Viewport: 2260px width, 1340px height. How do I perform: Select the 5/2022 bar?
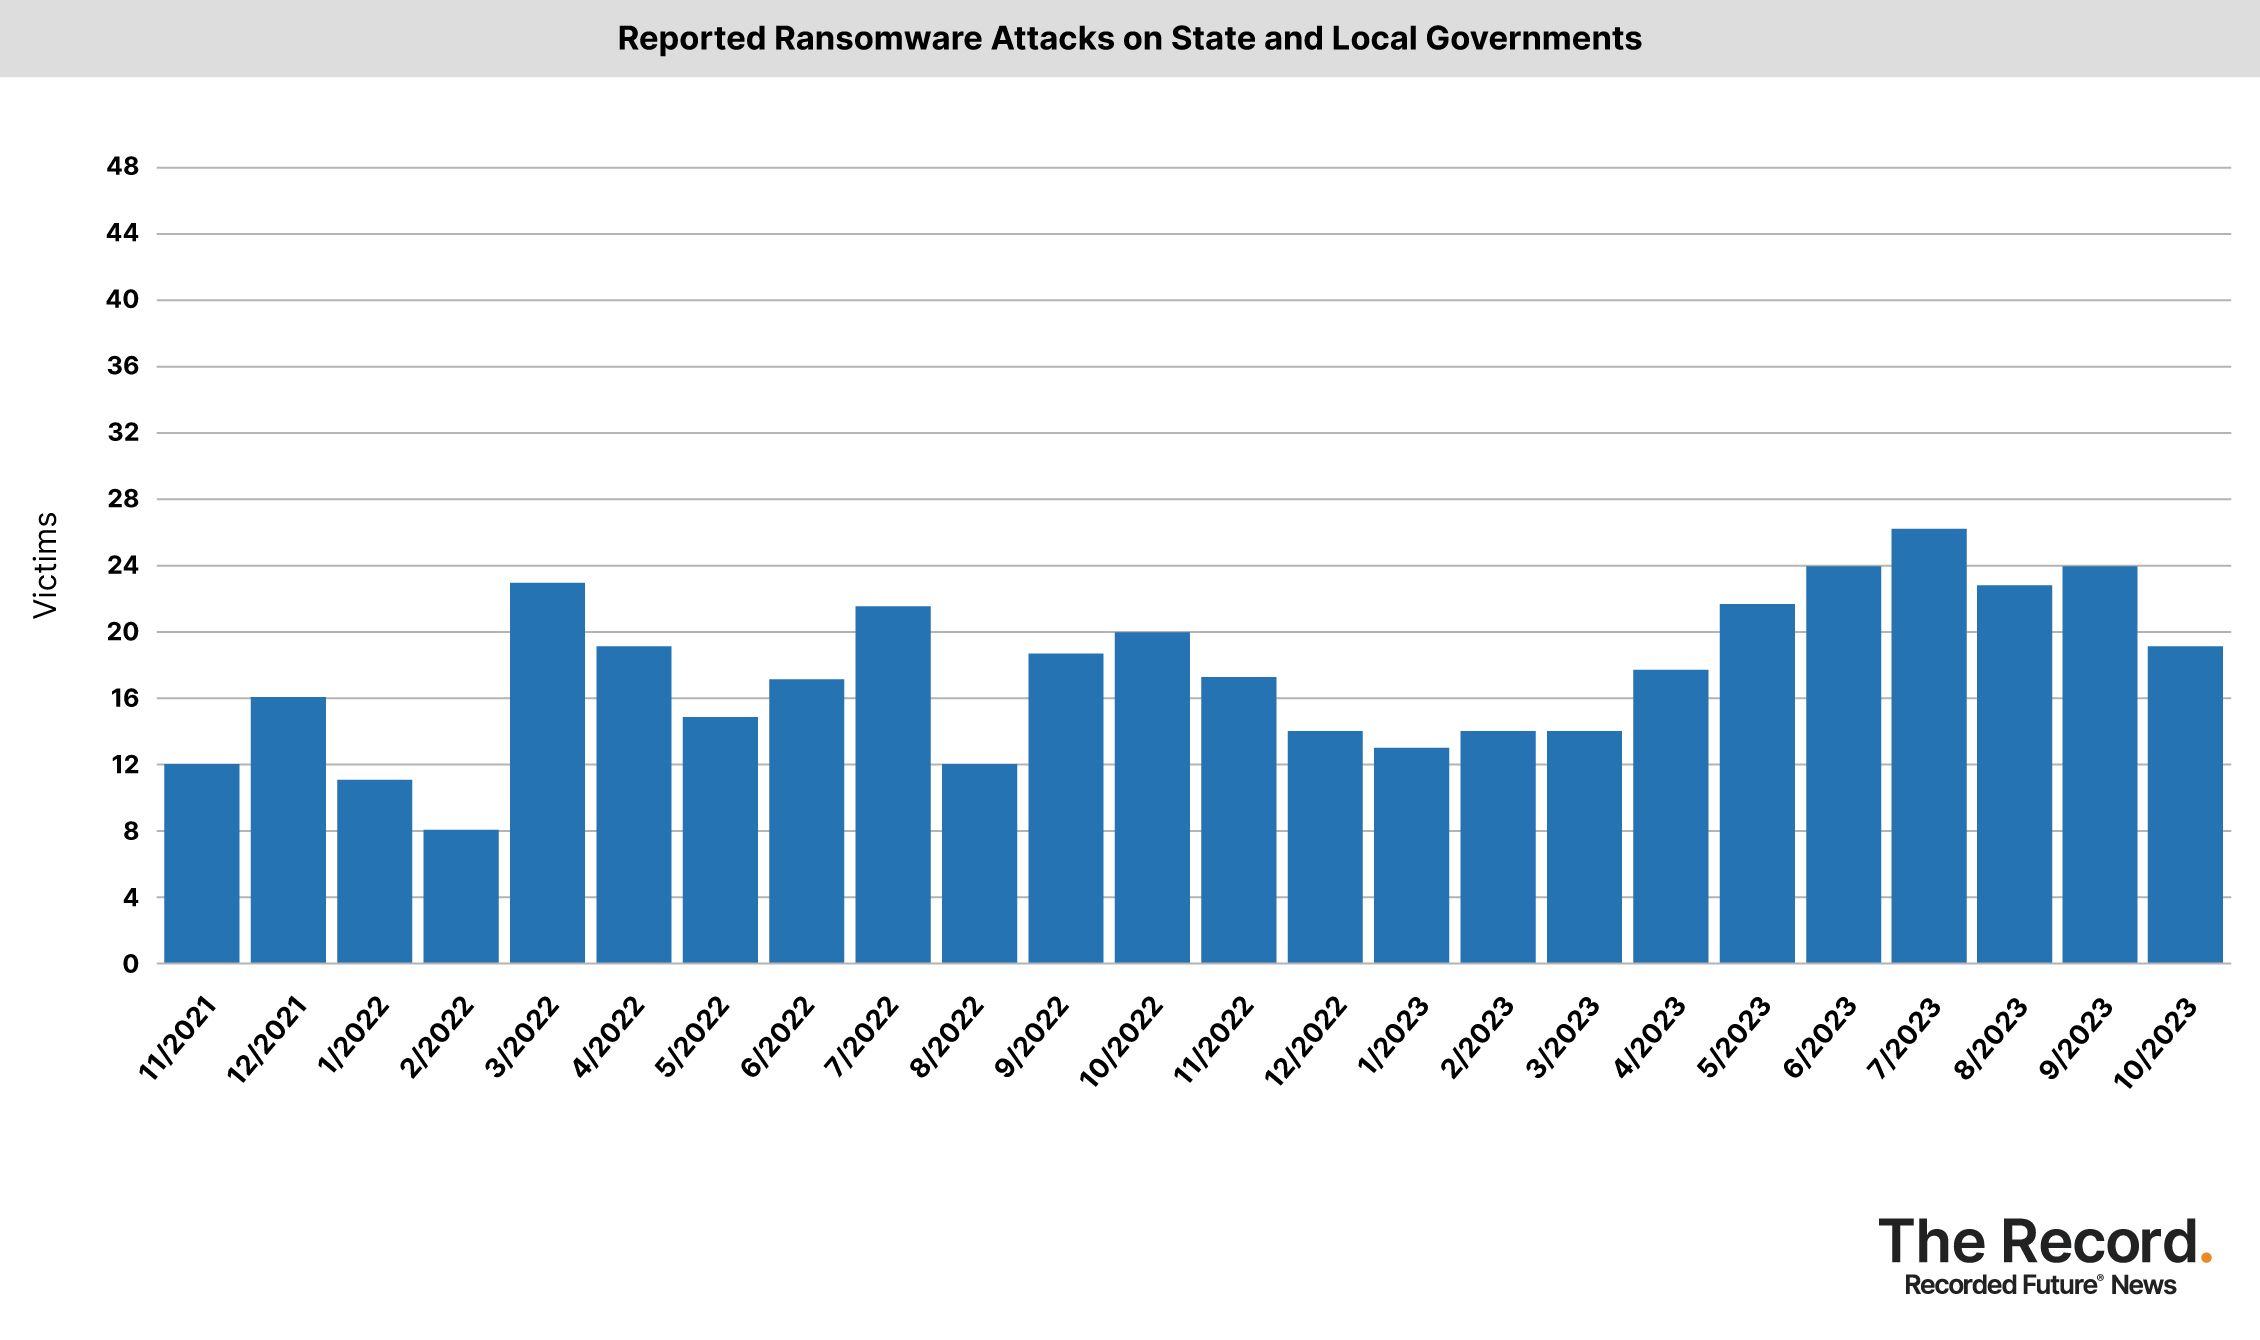721,840
